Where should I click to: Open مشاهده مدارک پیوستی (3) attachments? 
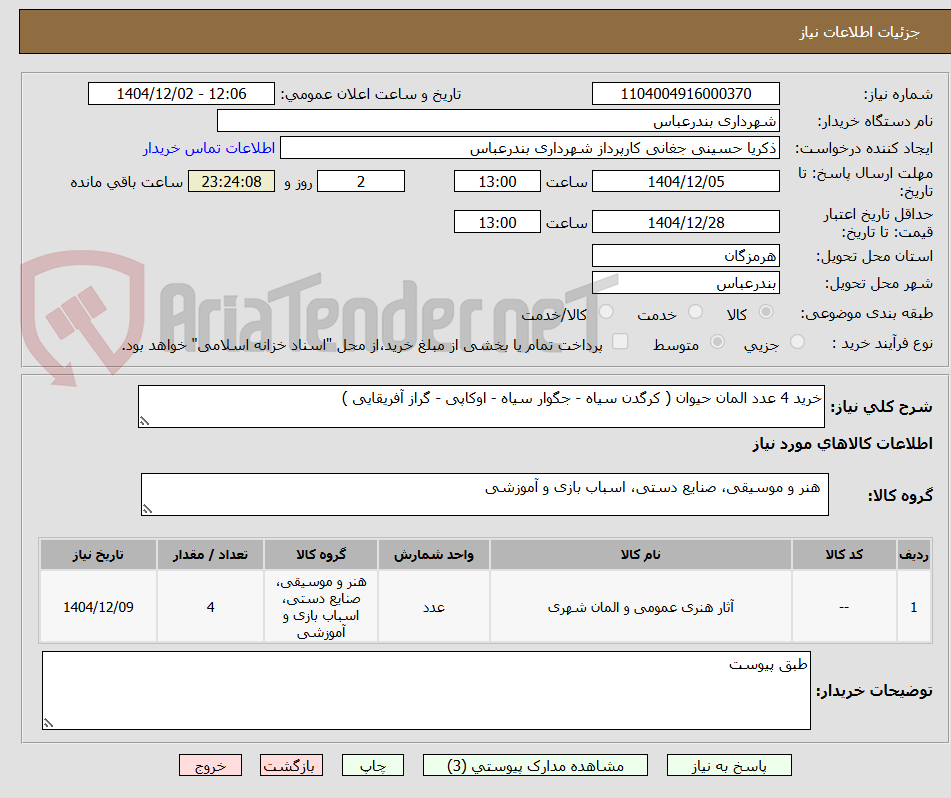pos(535,765)
